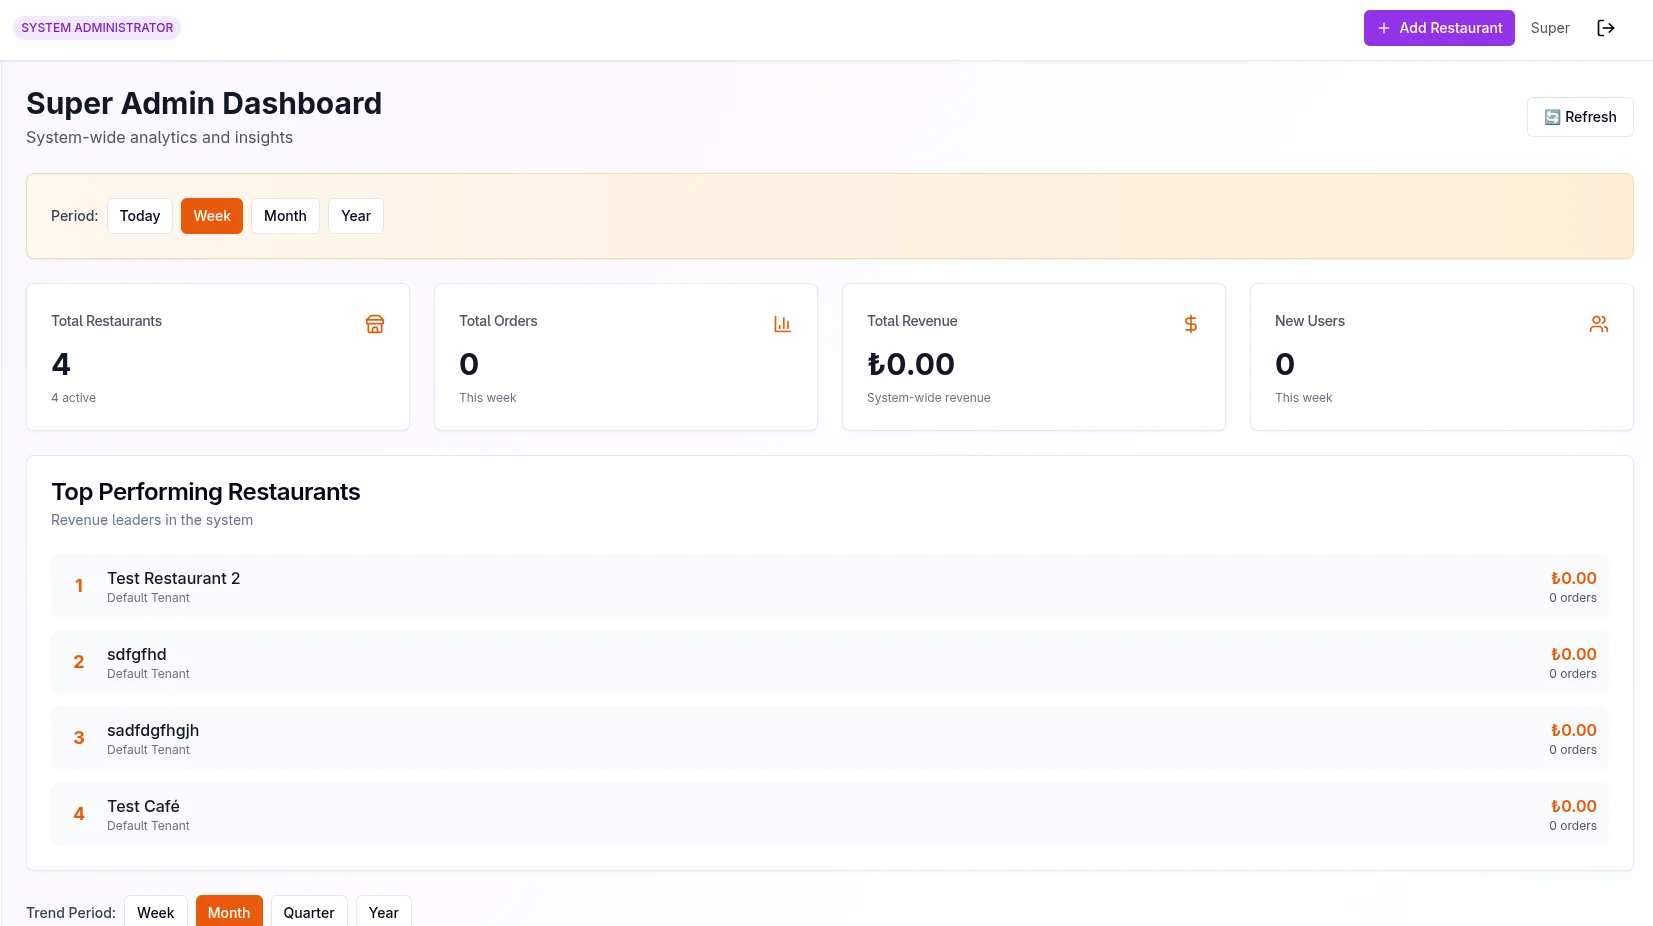Click the dollar icon on Total Revenue card

(x=1190, y=324)
